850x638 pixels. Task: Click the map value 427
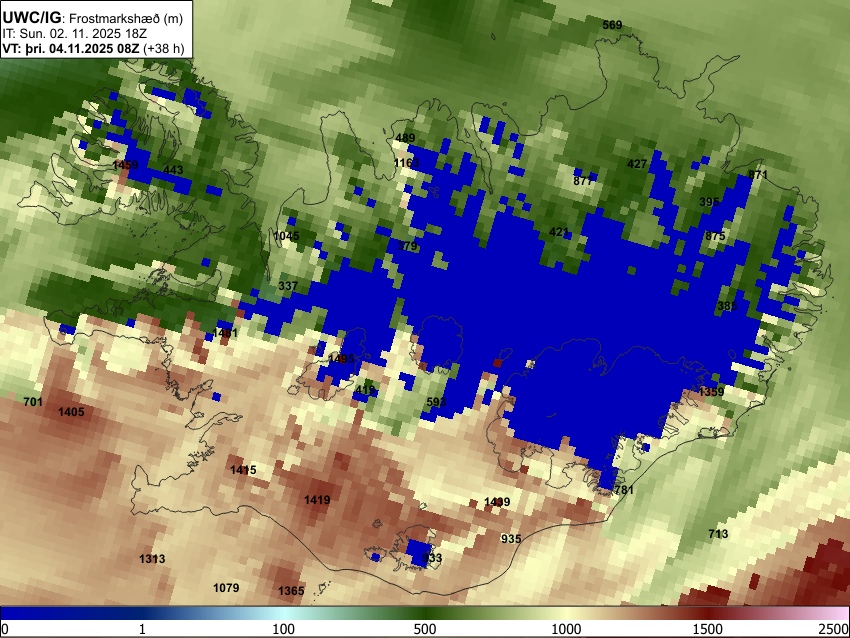point(636,164)
